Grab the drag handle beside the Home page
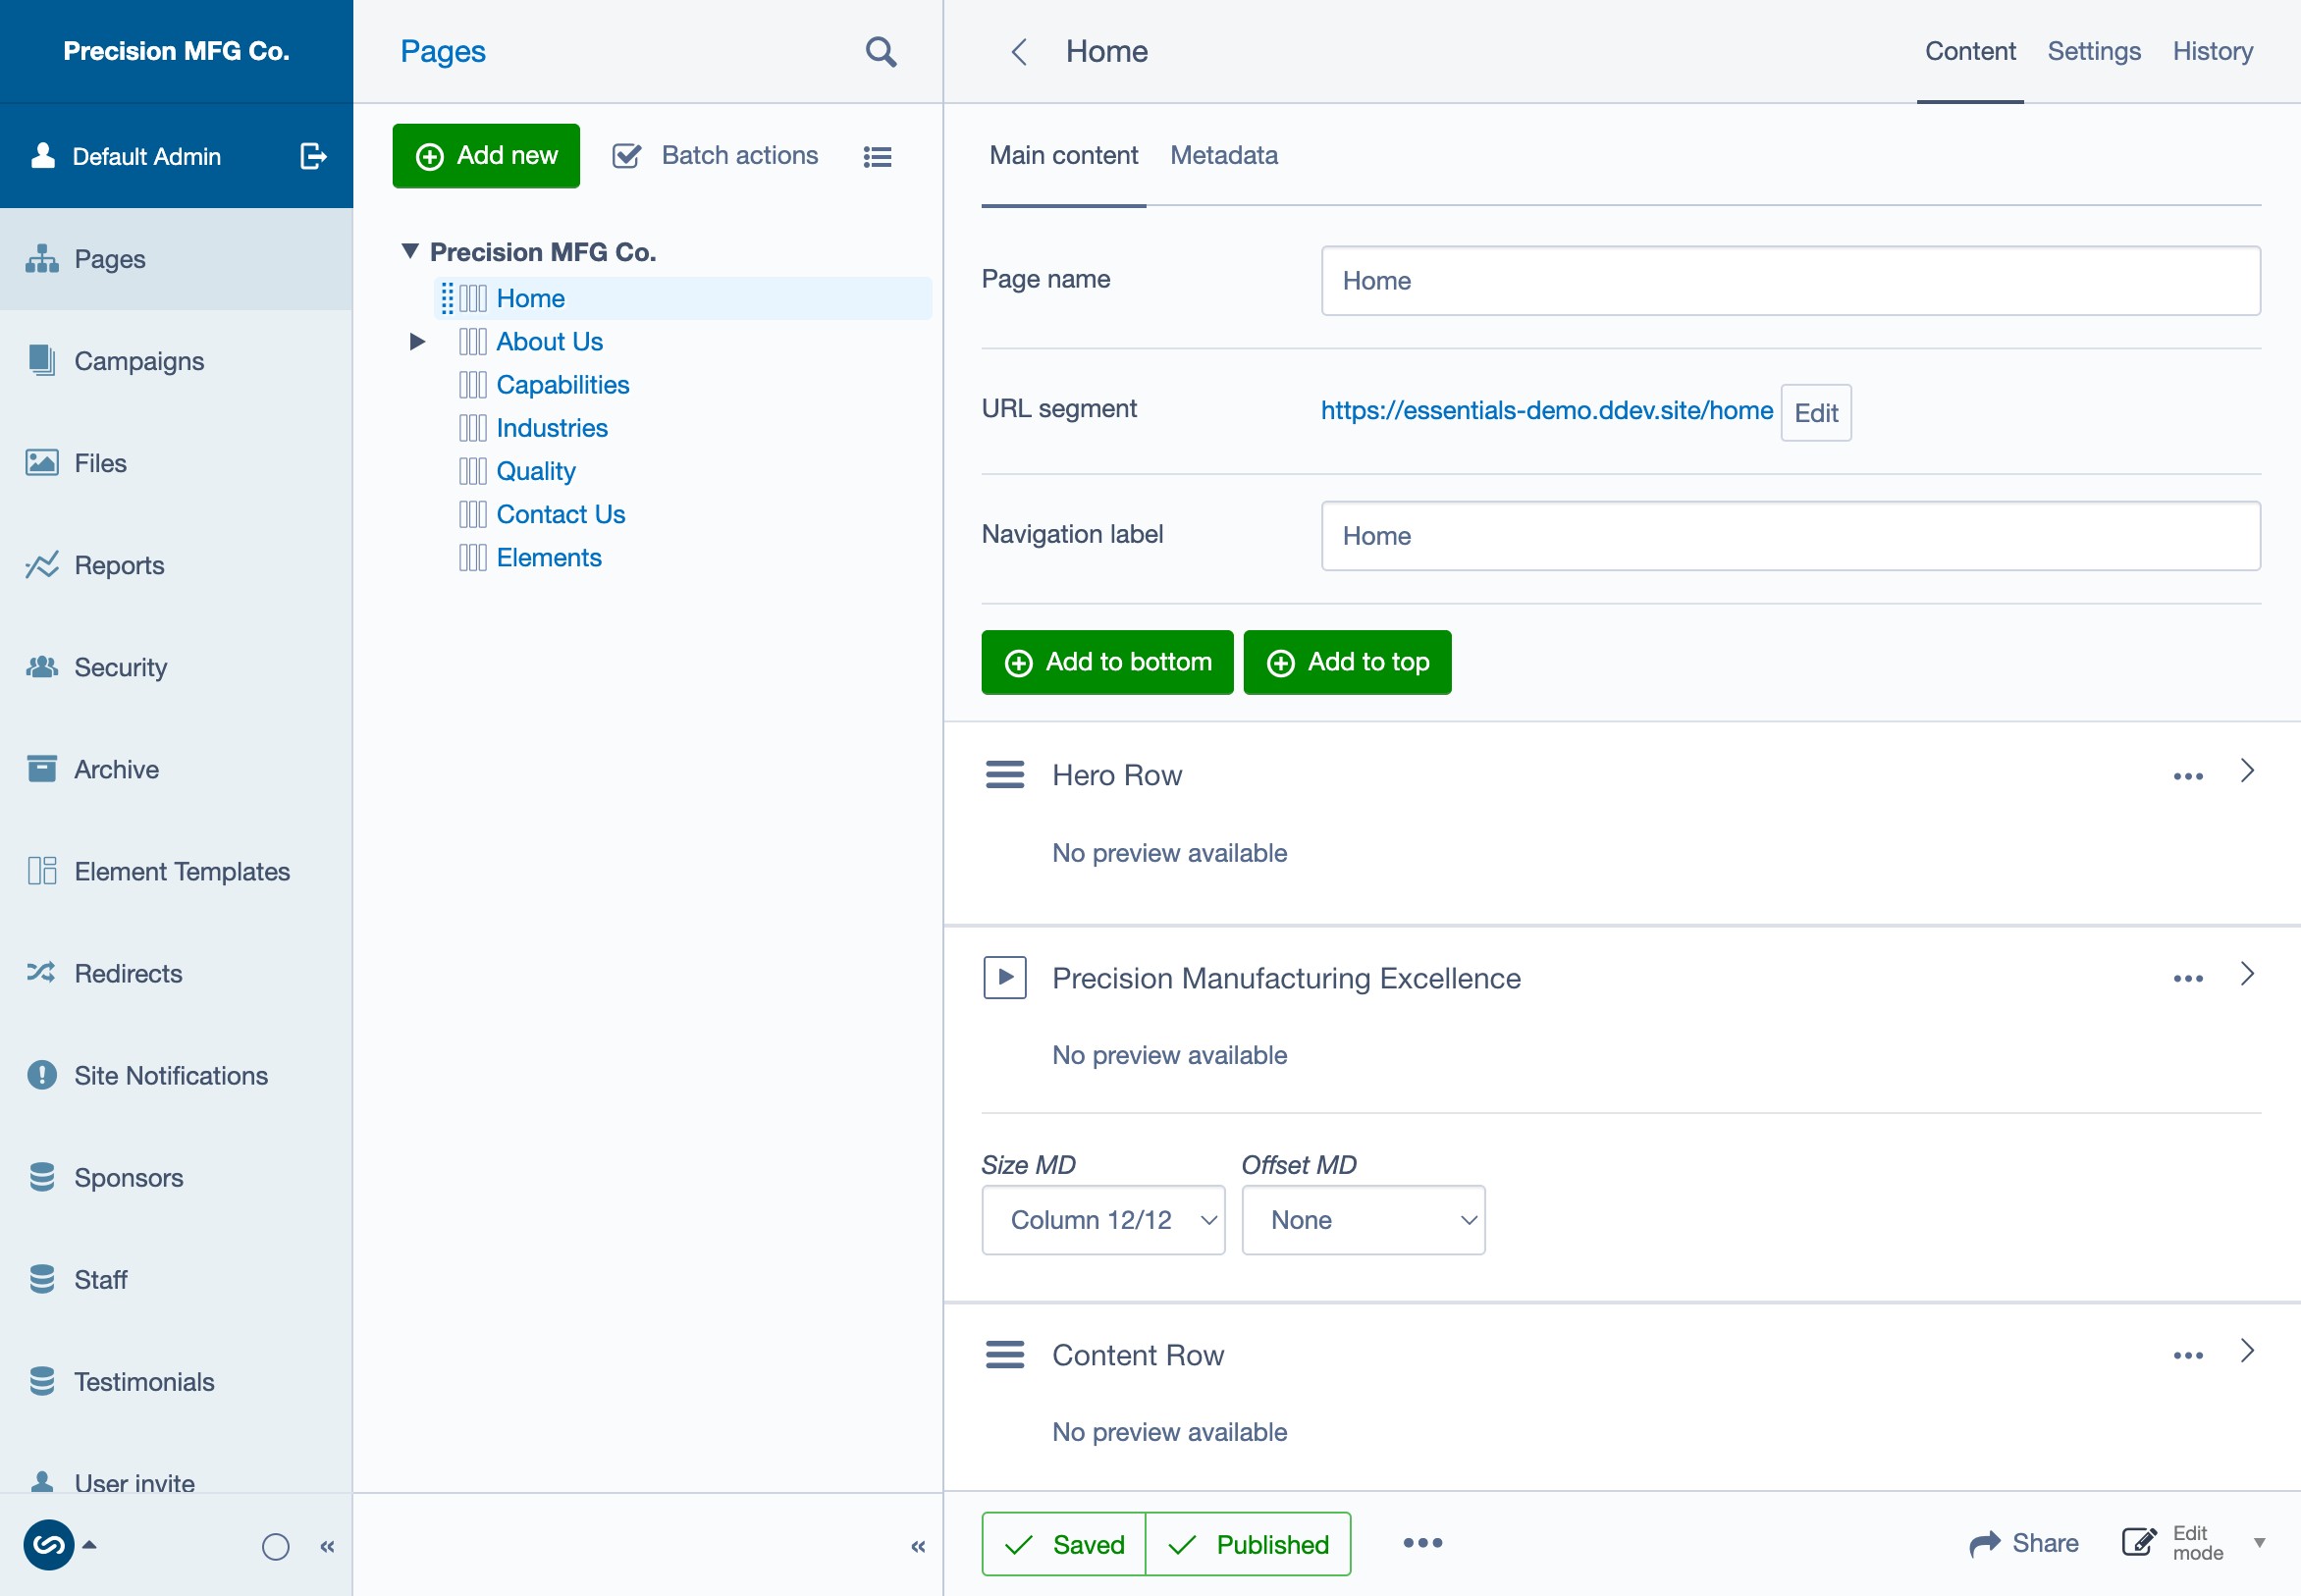2301x1596 pixels. coord(447,298)
